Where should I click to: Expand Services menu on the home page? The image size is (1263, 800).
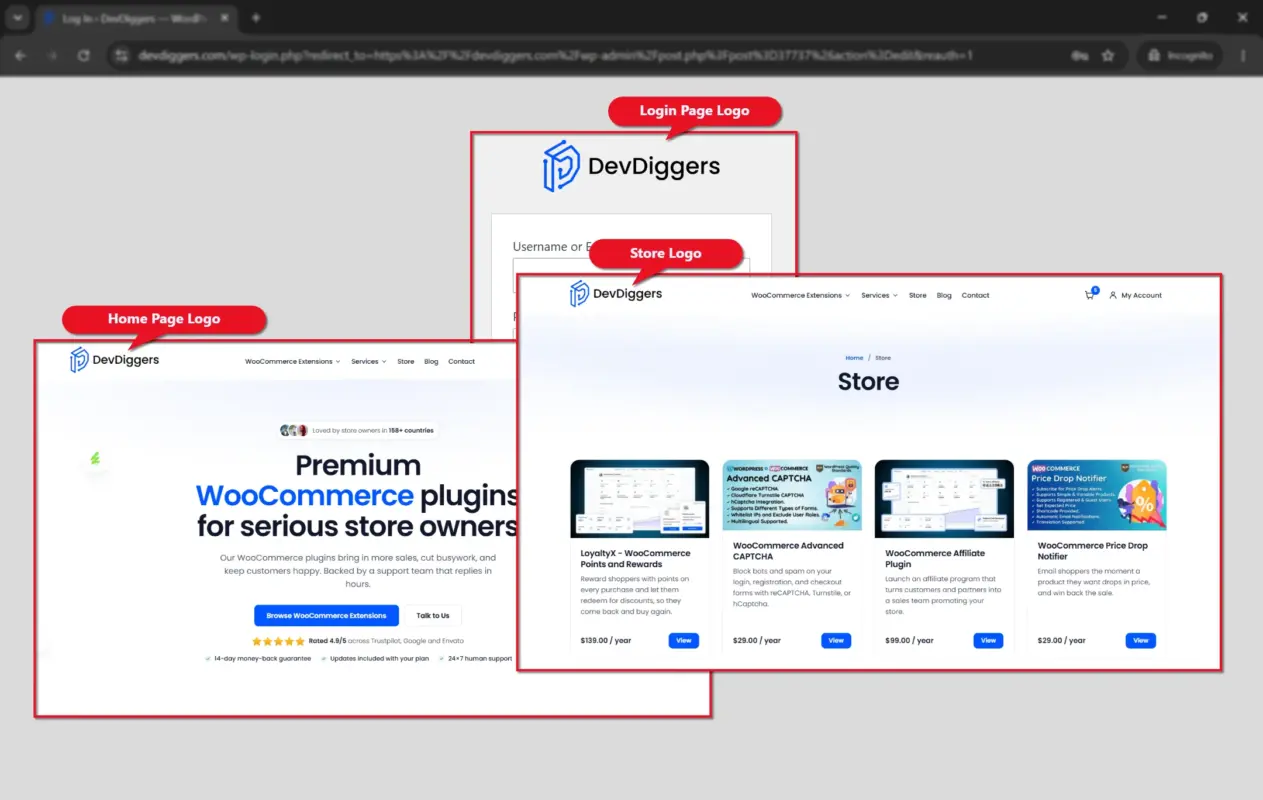[x=369, y=361]
